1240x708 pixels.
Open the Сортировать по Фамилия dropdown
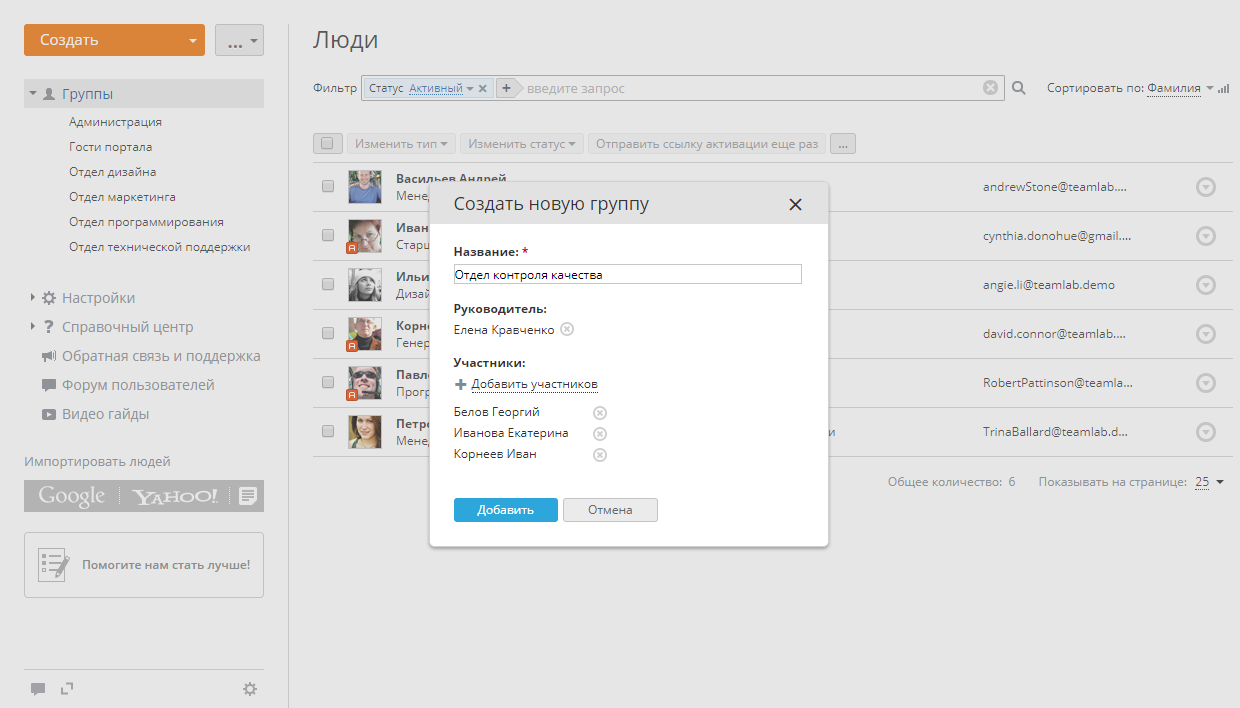[x=1180, y=88]
